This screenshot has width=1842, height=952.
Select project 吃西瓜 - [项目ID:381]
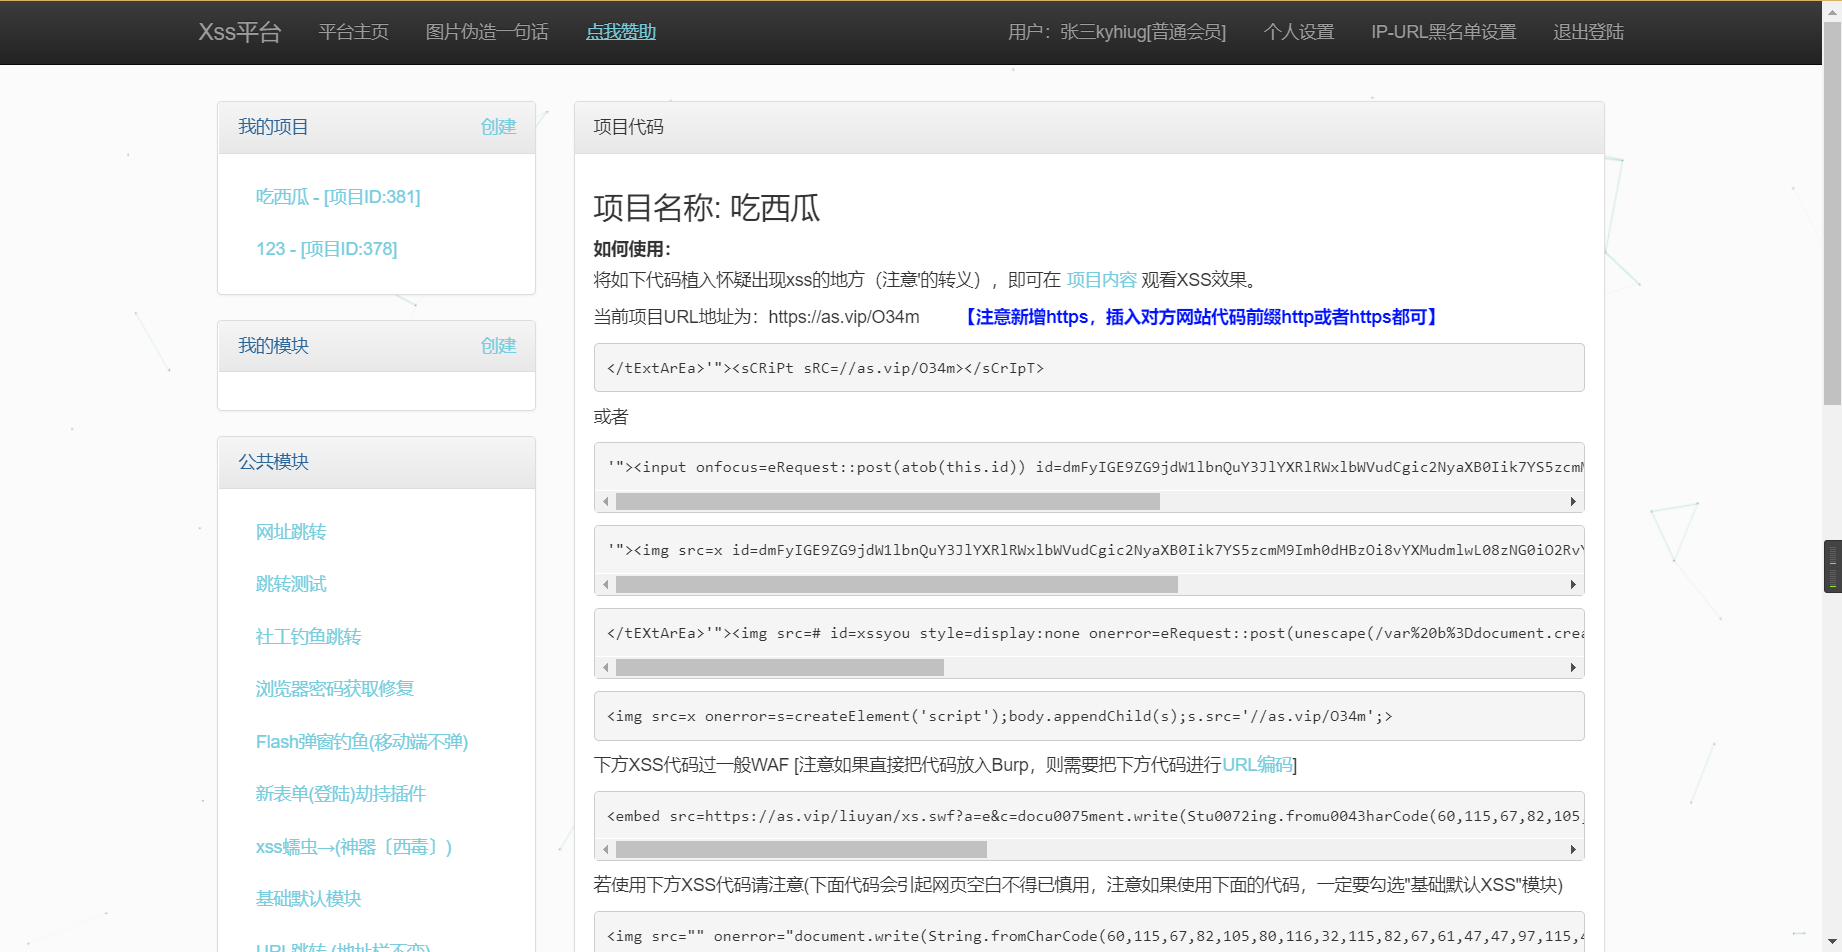coord(338,197)
